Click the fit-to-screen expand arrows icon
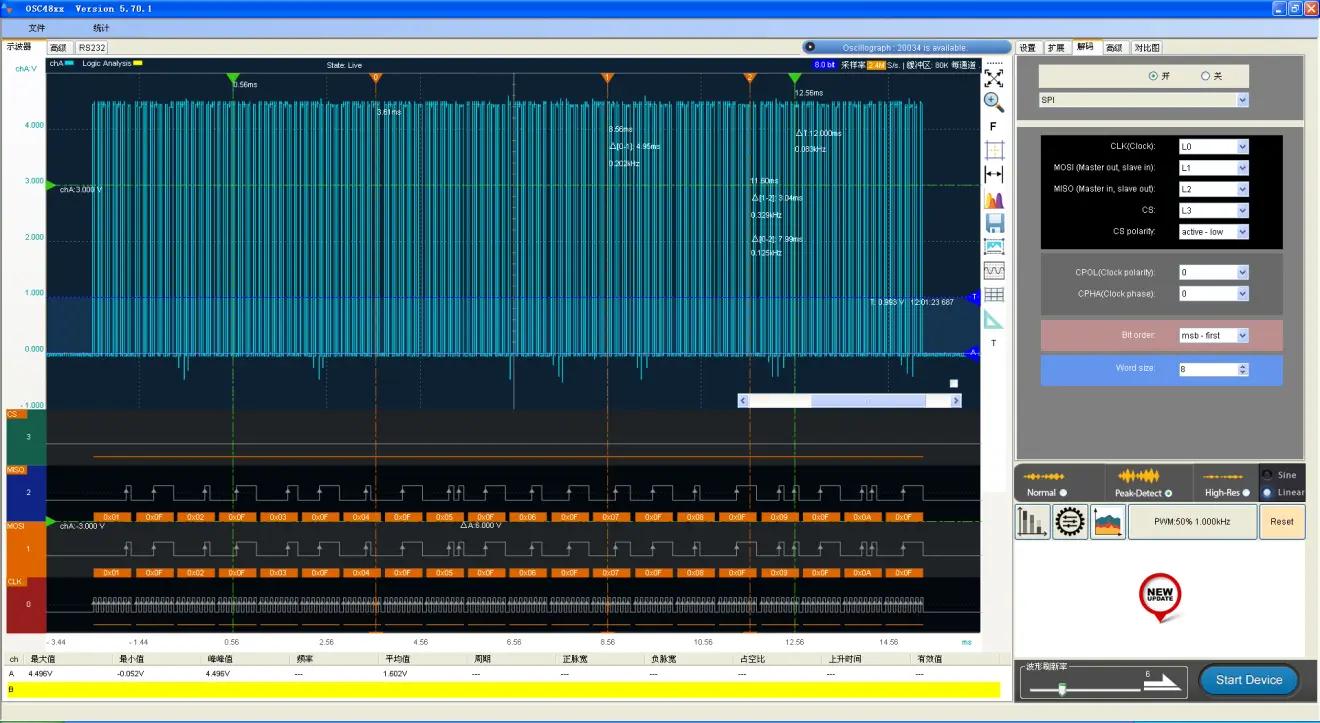This screenshot has width=1320, height=723. [994, 78]
